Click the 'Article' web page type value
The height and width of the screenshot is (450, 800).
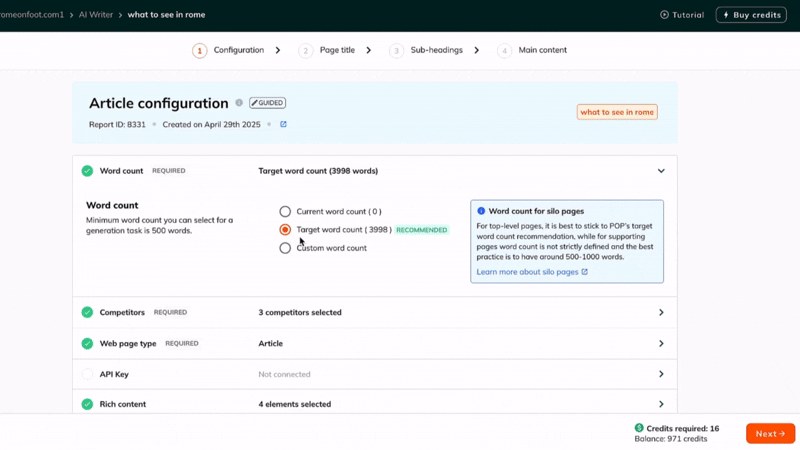270,343
